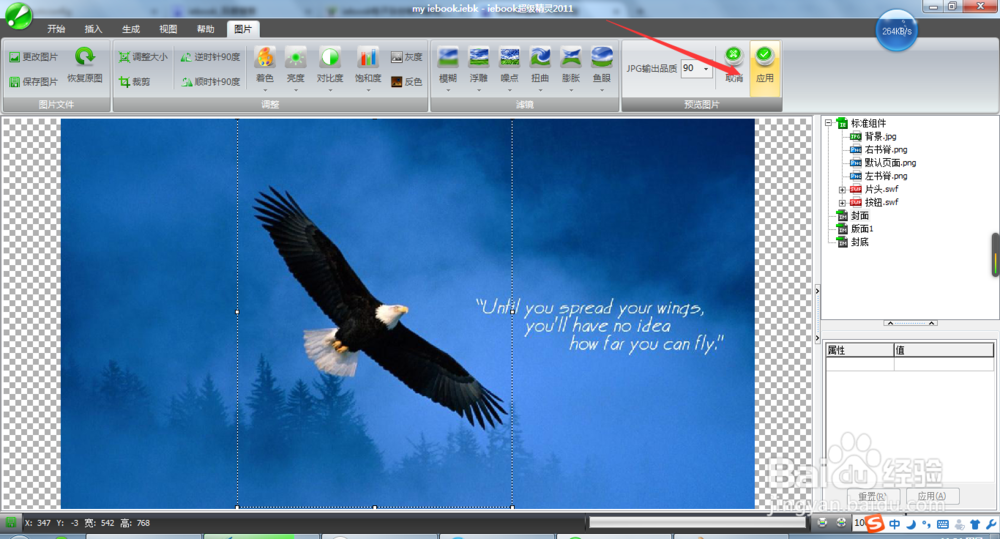This screenshot has width=1000, height=539.
Task: Click the 亮度 brightness icon
Action: click(x=295, y=57)
